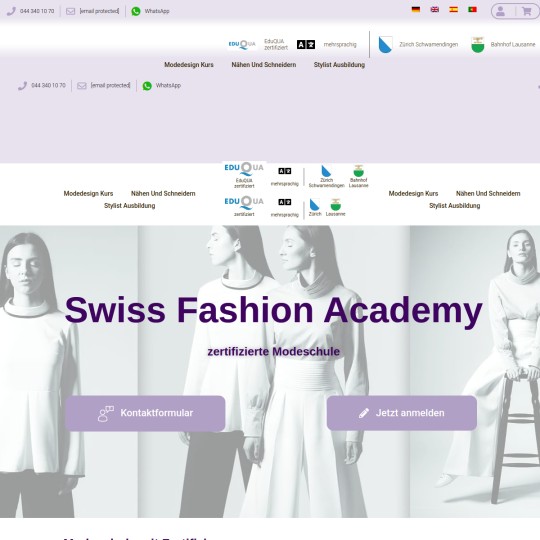The height and width of the screenshot is (540, 540).
Task: Open Stylist Ausbildung in right lower menu
Action: (x=455, y=206)
